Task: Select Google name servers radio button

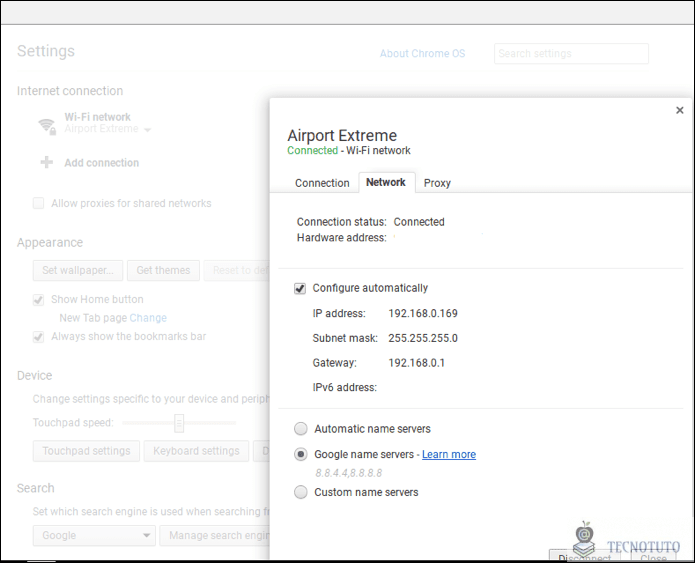Action: (x=301, y=454)
